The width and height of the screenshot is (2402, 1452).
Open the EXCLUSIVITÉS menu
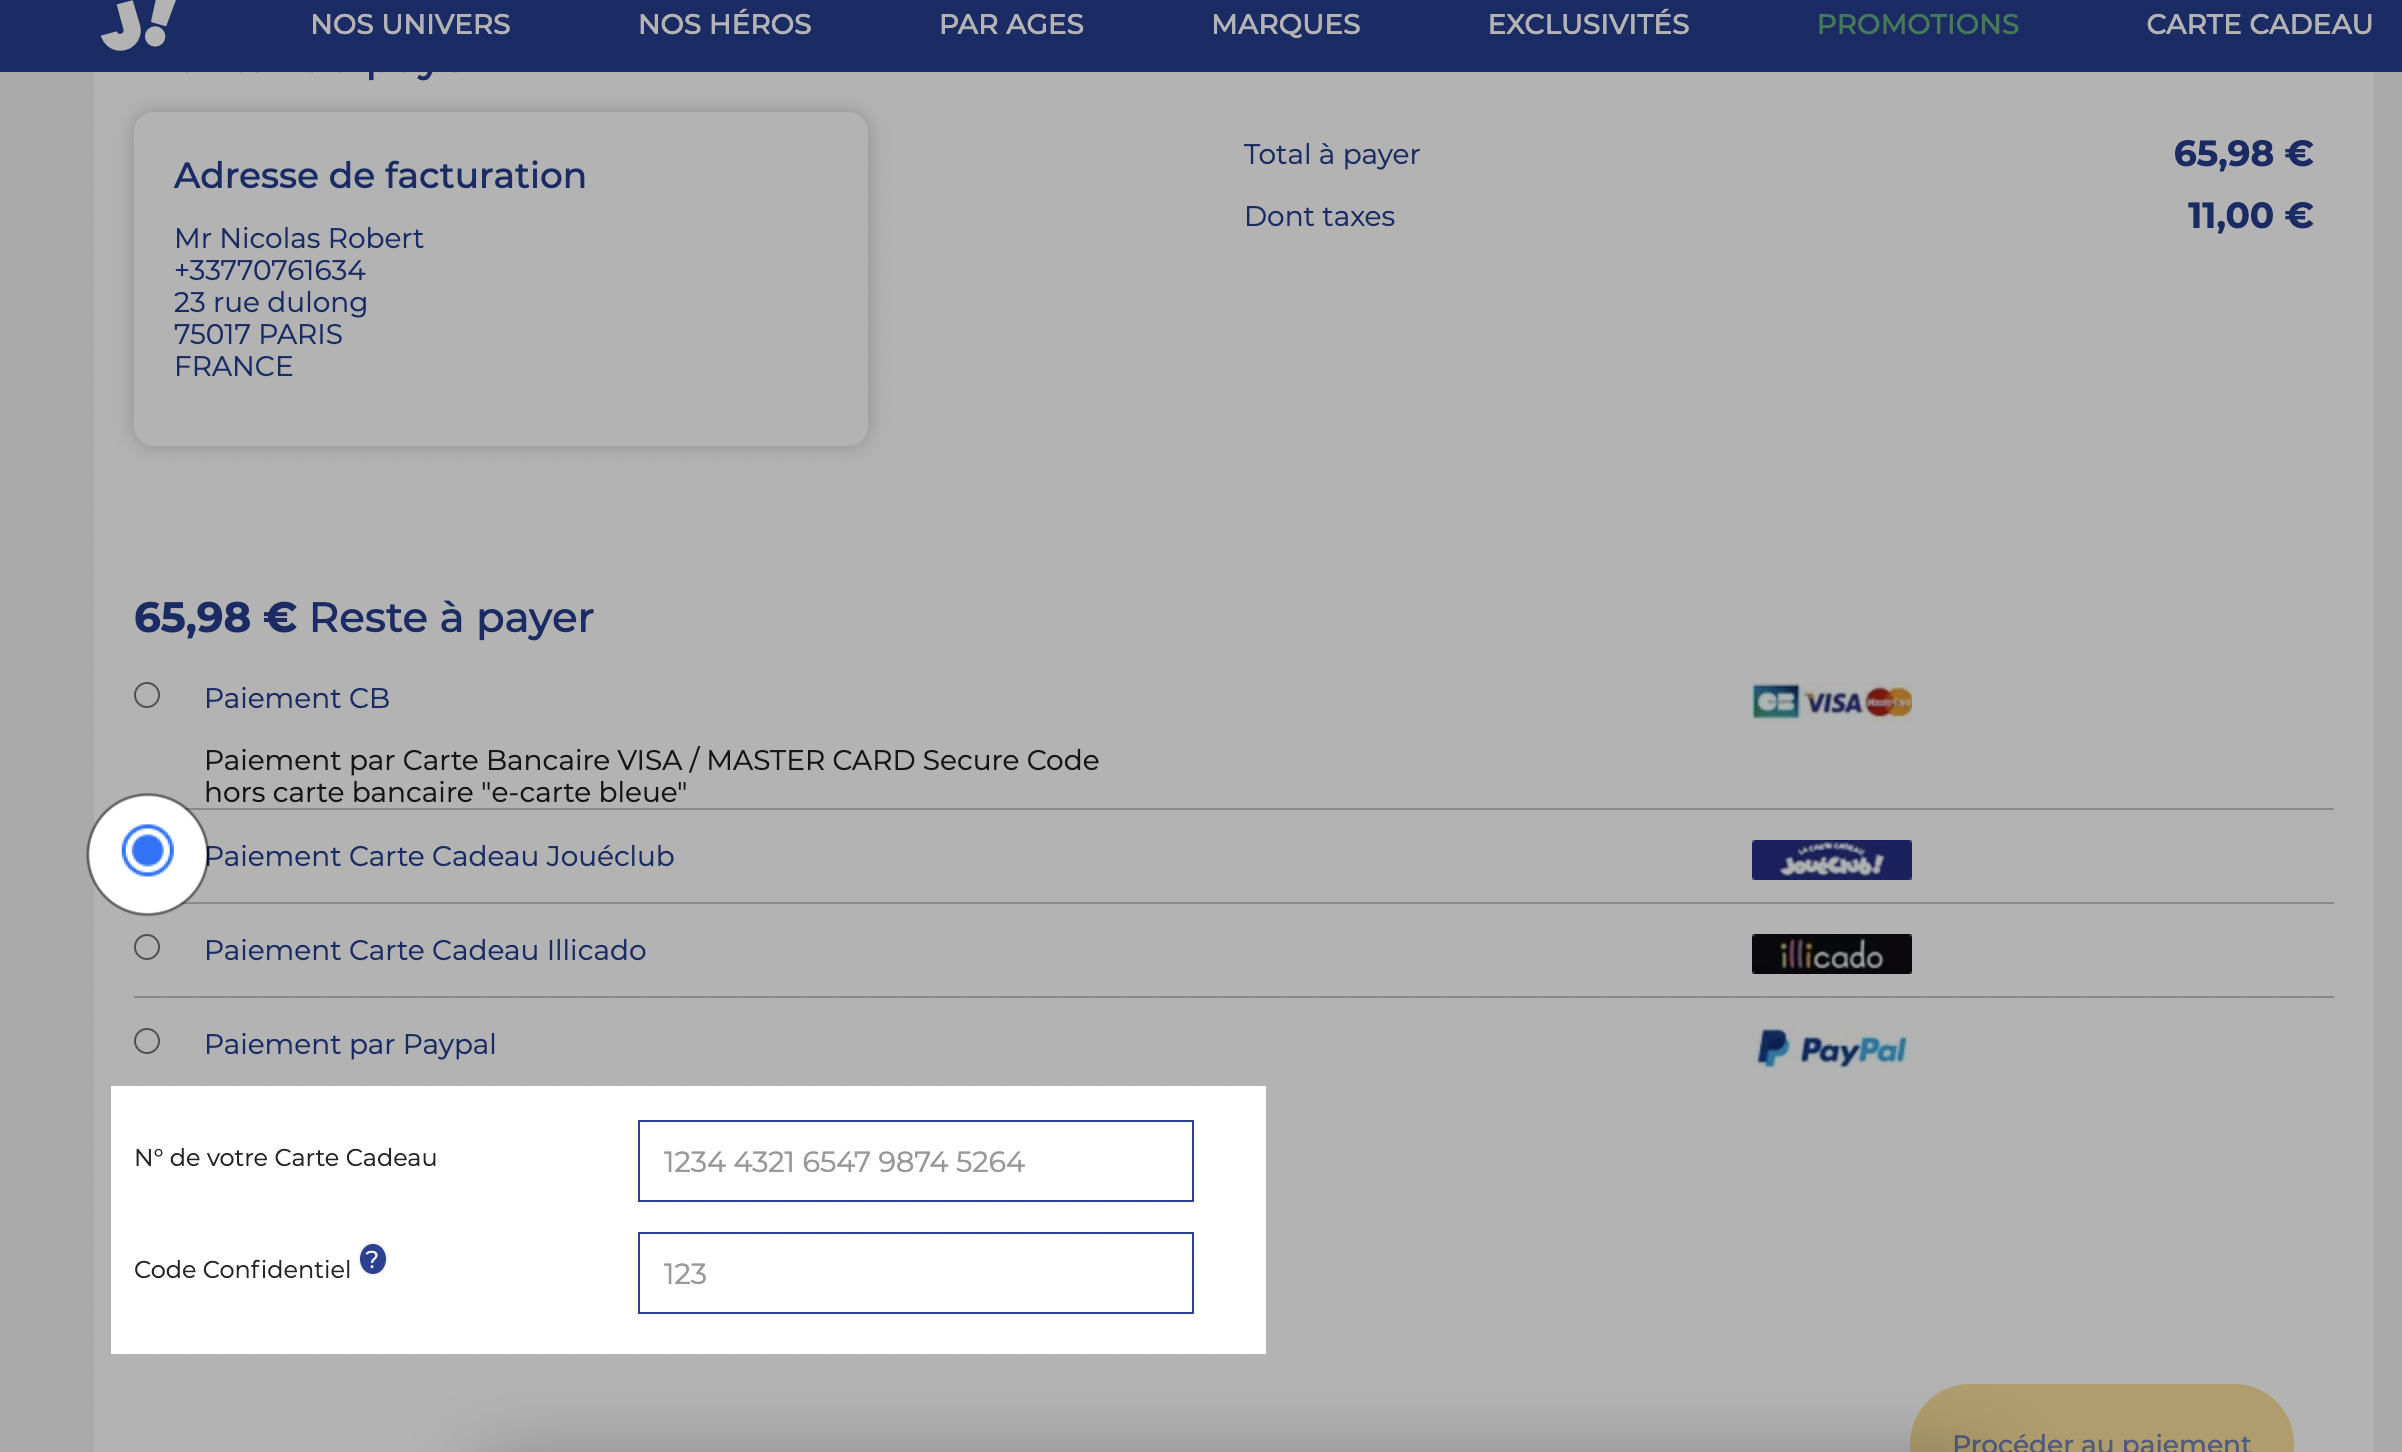click(x=1588, y=24)
